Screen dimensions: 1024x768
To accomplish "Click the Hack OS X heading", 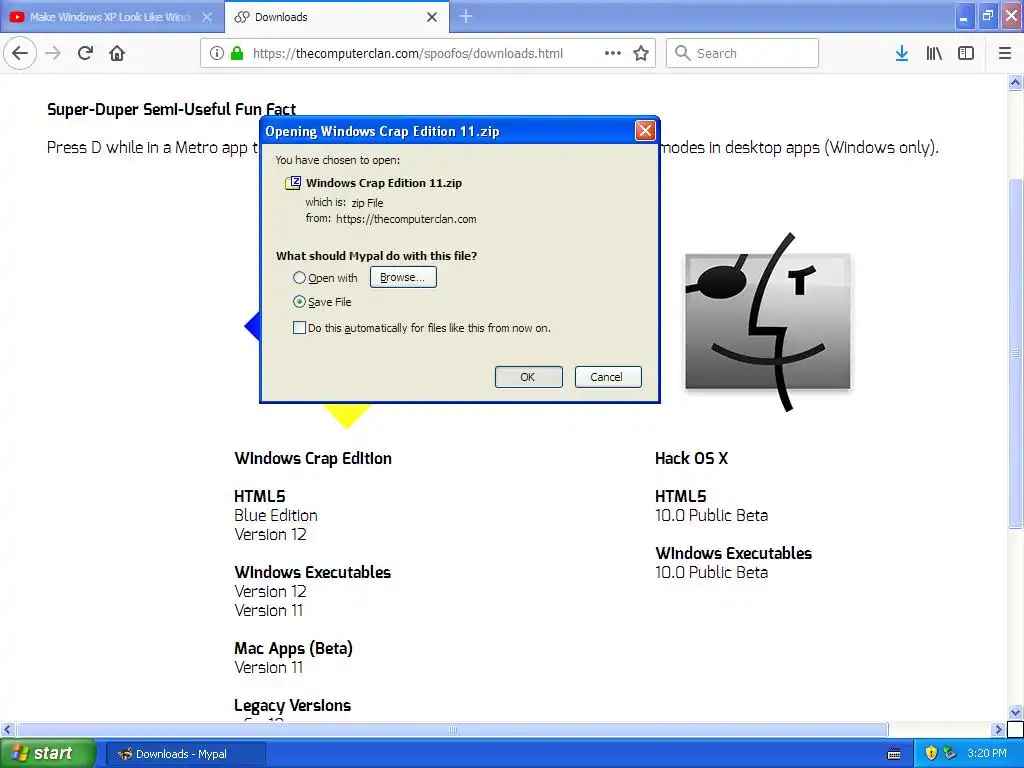I will click(x=691, y=458).
